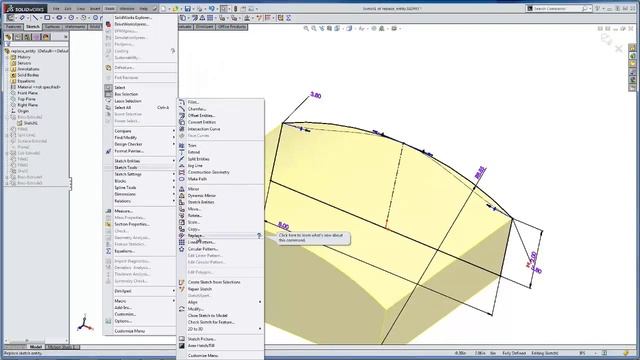Click the Save icon in the top toolbar
Viewport: 640px width, 360px height.
187,9
